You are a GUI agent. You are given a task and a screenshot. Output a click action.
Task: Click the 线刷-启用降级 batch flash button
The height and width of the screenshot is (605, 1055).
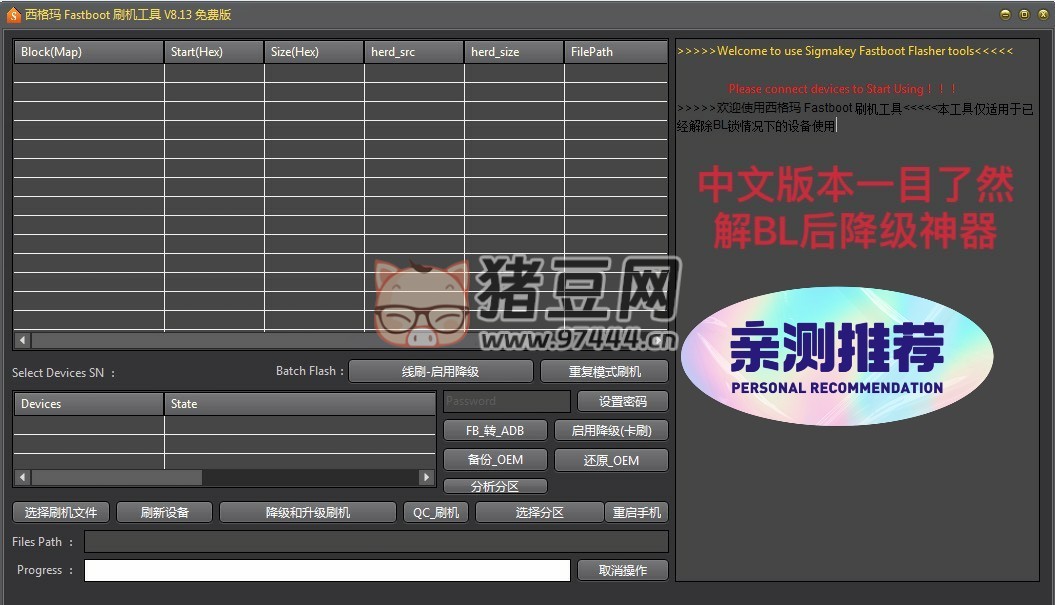tap(441, 371)
